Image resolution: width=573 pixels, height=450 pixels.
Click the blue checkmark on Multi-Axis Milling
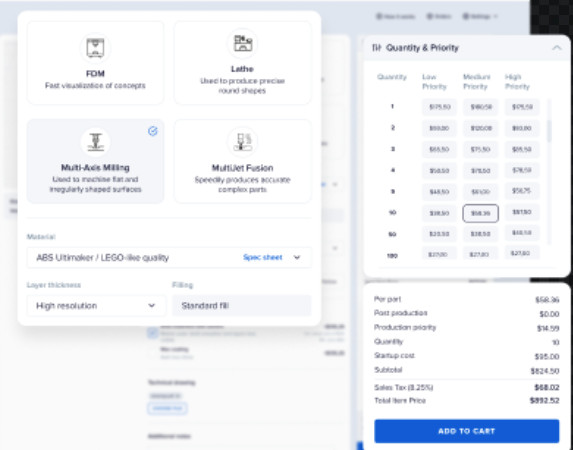(x=153, y=131)
